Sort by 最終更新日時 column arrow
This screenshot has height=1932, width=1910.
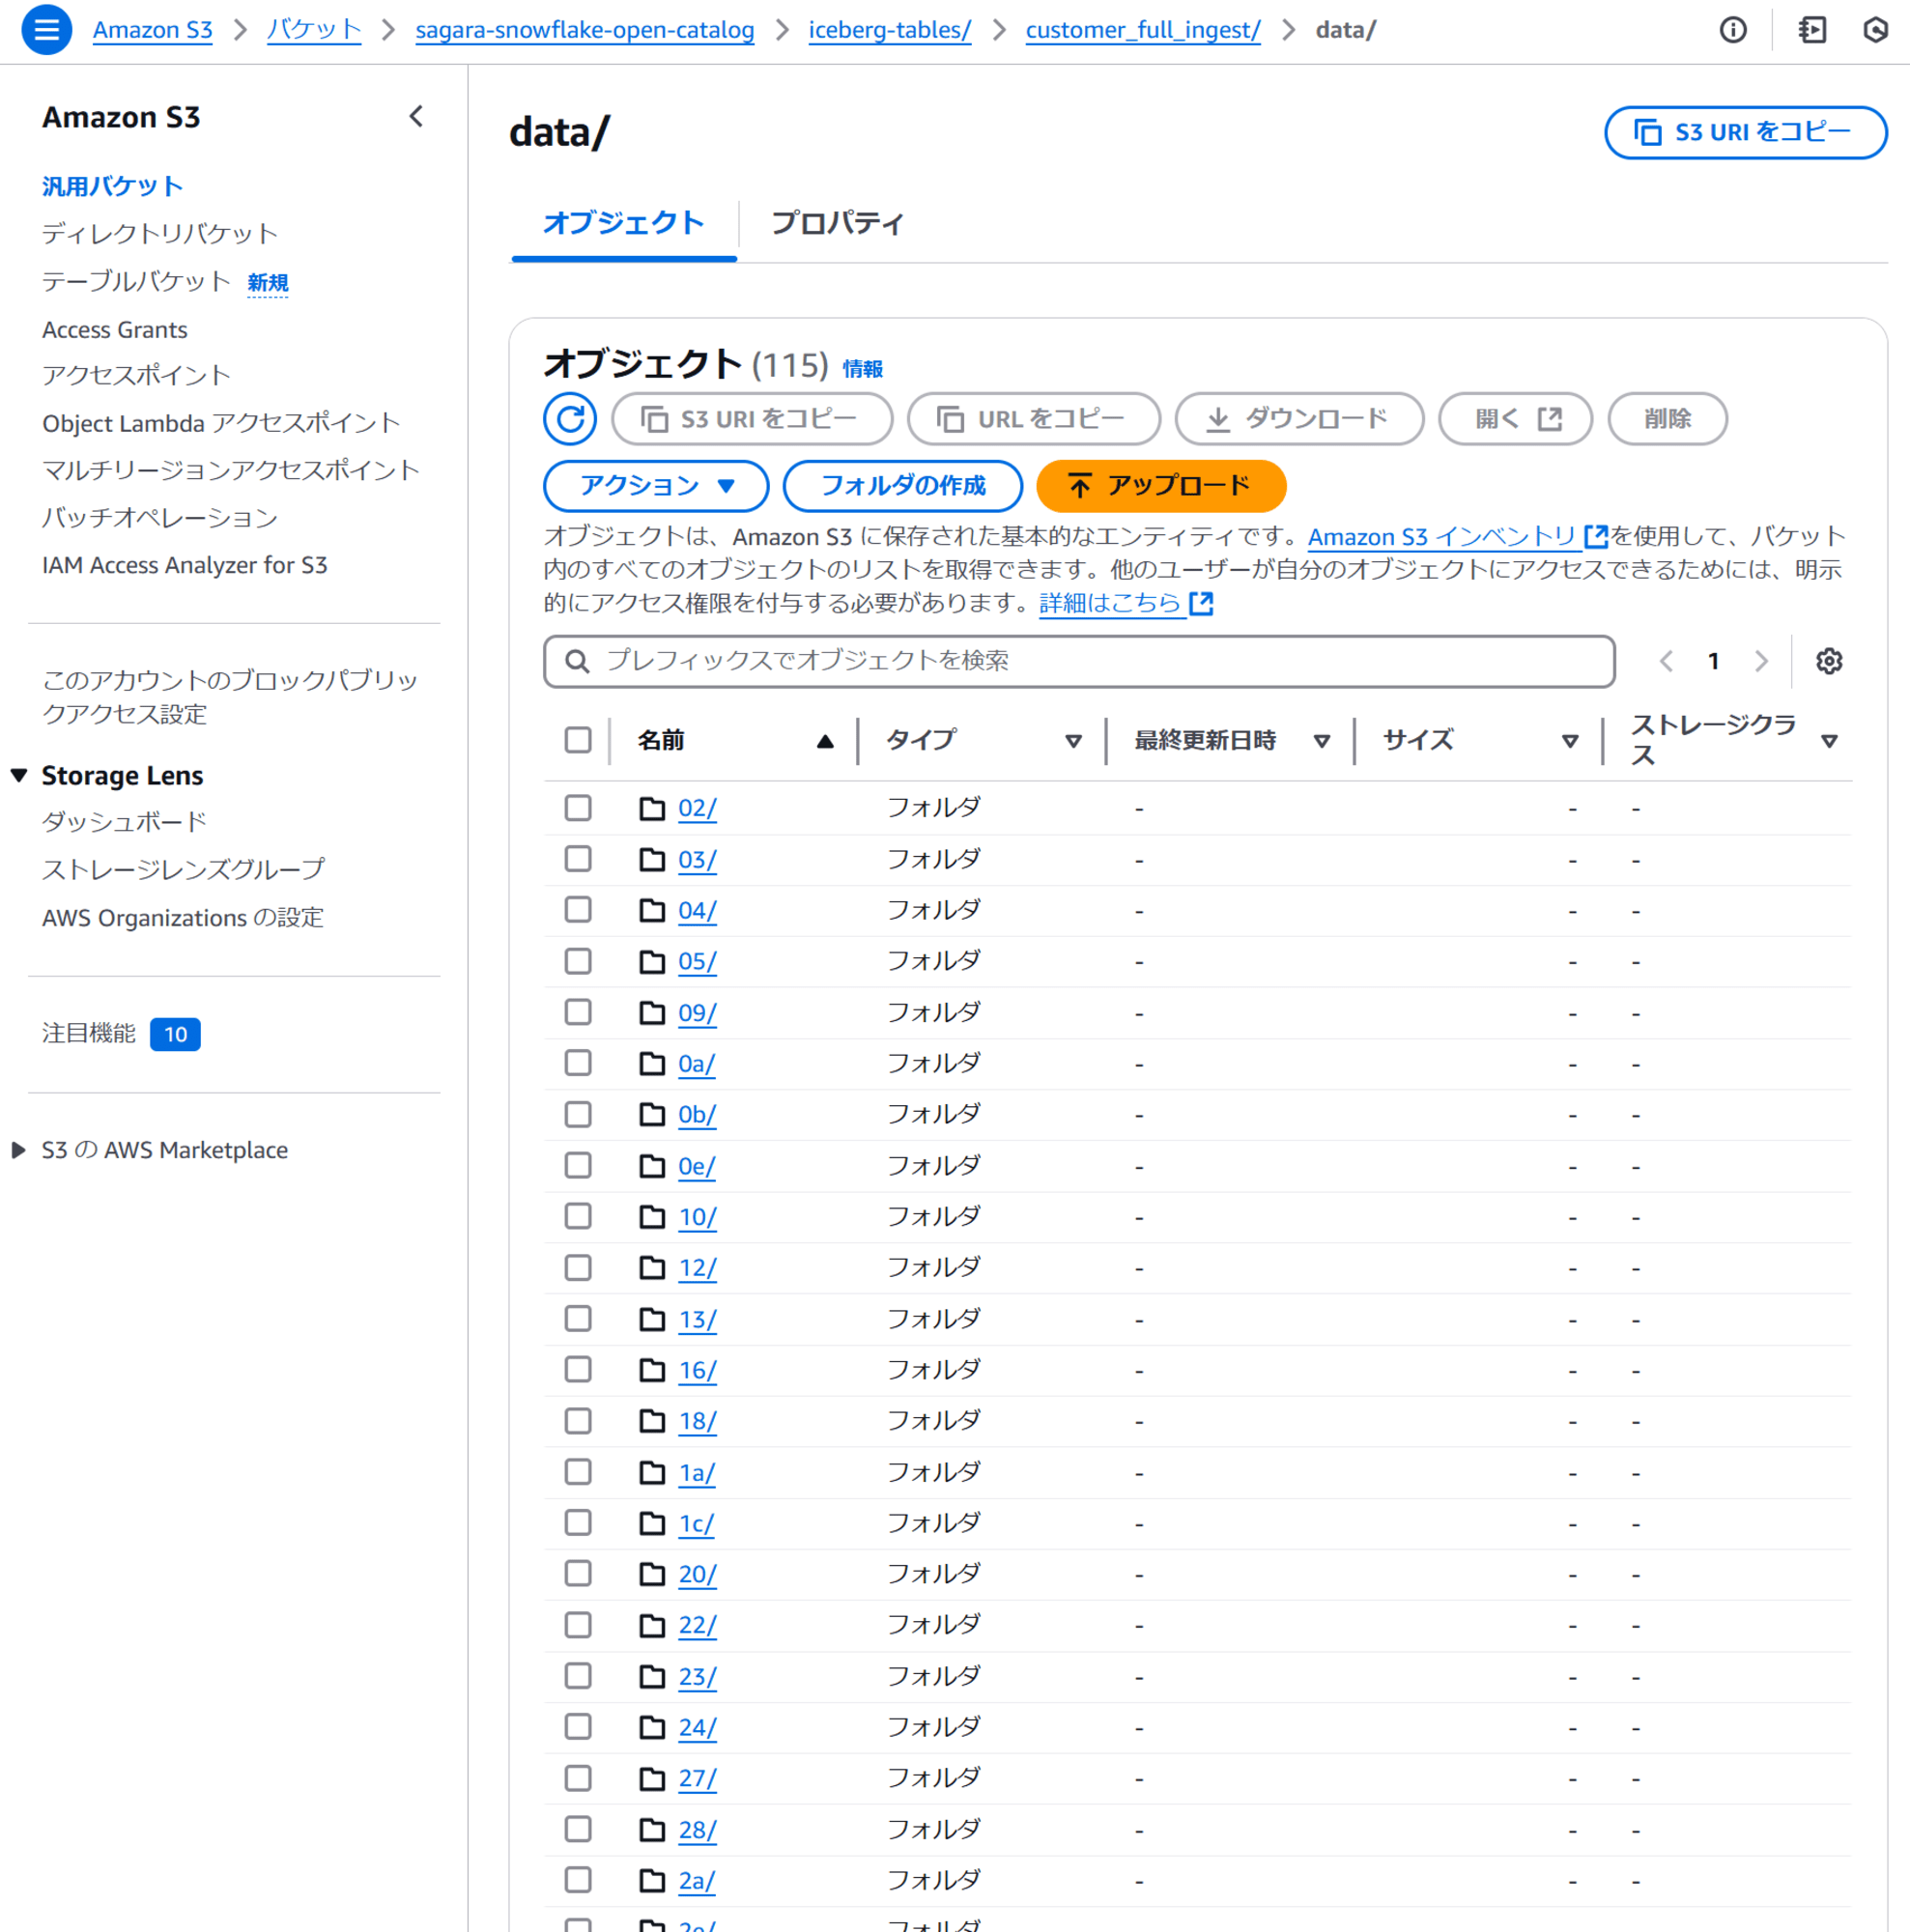(x=1321, y=741)
